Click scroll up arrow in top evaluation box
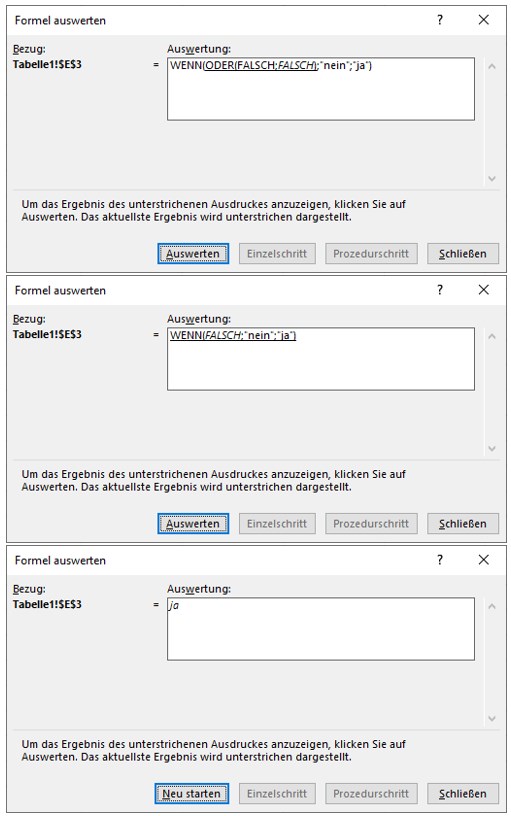 pos(492,66)
